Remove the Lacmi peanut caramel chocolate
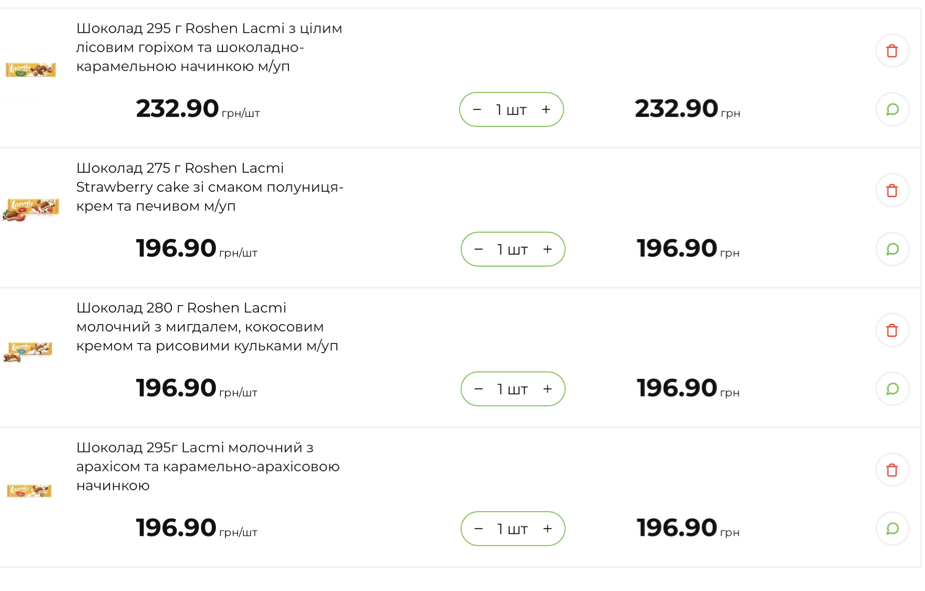 point(892,470)
